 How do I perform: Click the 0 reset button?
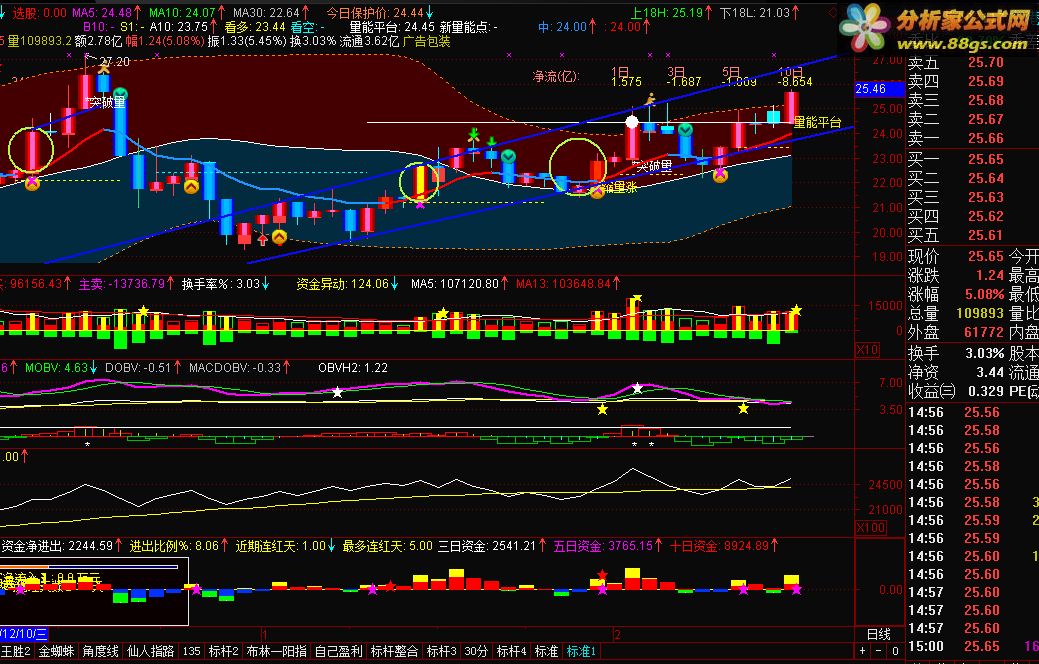[895, 651]
